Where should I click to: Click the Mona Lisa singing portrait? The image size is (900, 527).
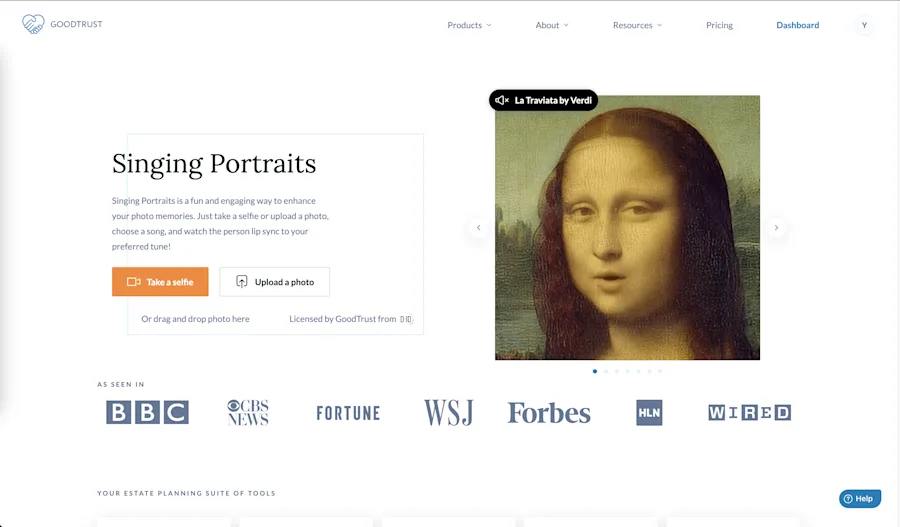click(627, 228)
